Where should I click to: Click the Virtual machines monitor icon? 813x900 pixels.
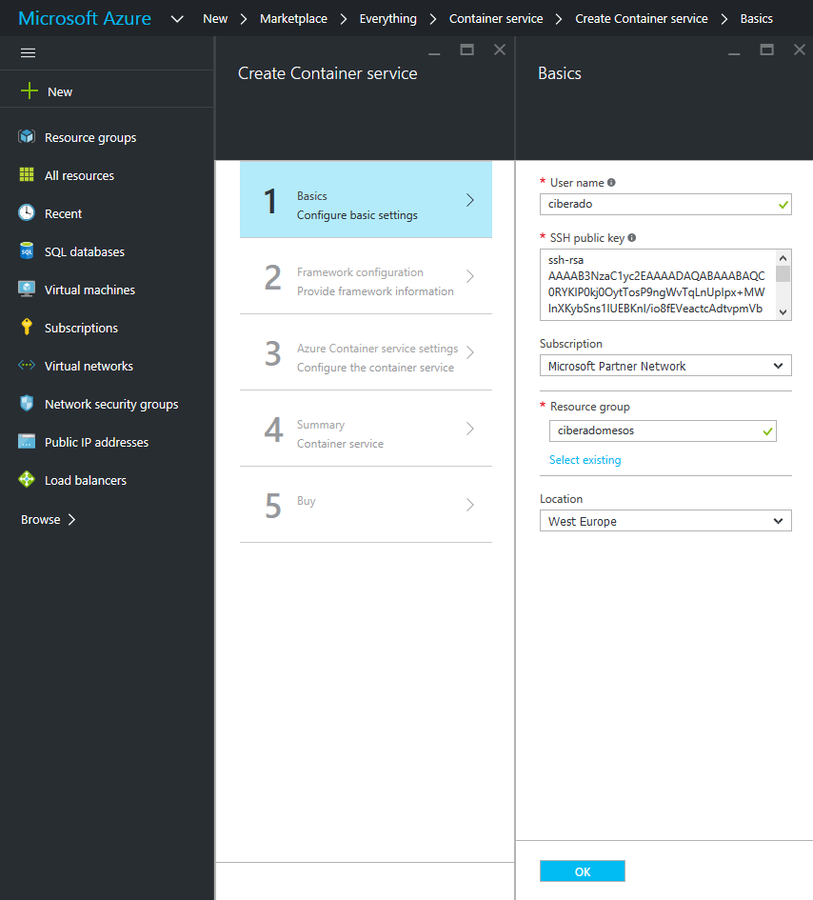tap(26, 289)
